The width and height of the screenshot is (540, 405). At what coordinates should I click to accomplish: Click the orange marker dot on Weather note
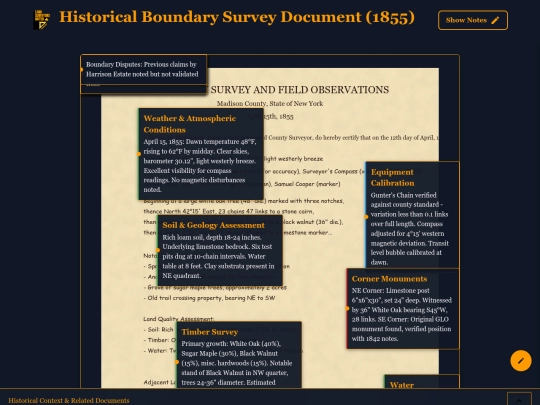139,154
